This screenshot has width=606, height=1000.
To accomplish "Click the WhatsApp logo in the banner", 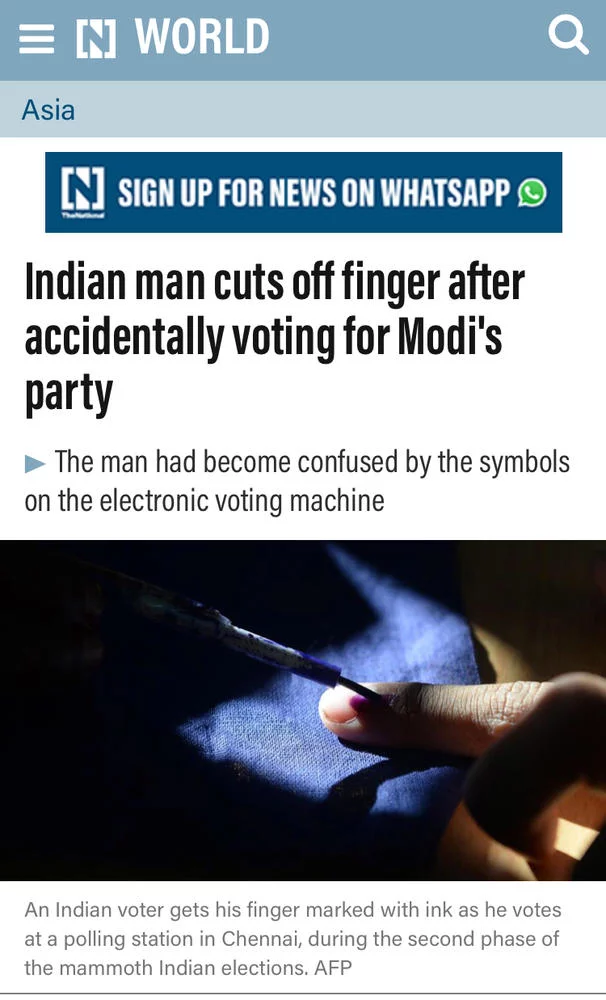I will 532,192.
